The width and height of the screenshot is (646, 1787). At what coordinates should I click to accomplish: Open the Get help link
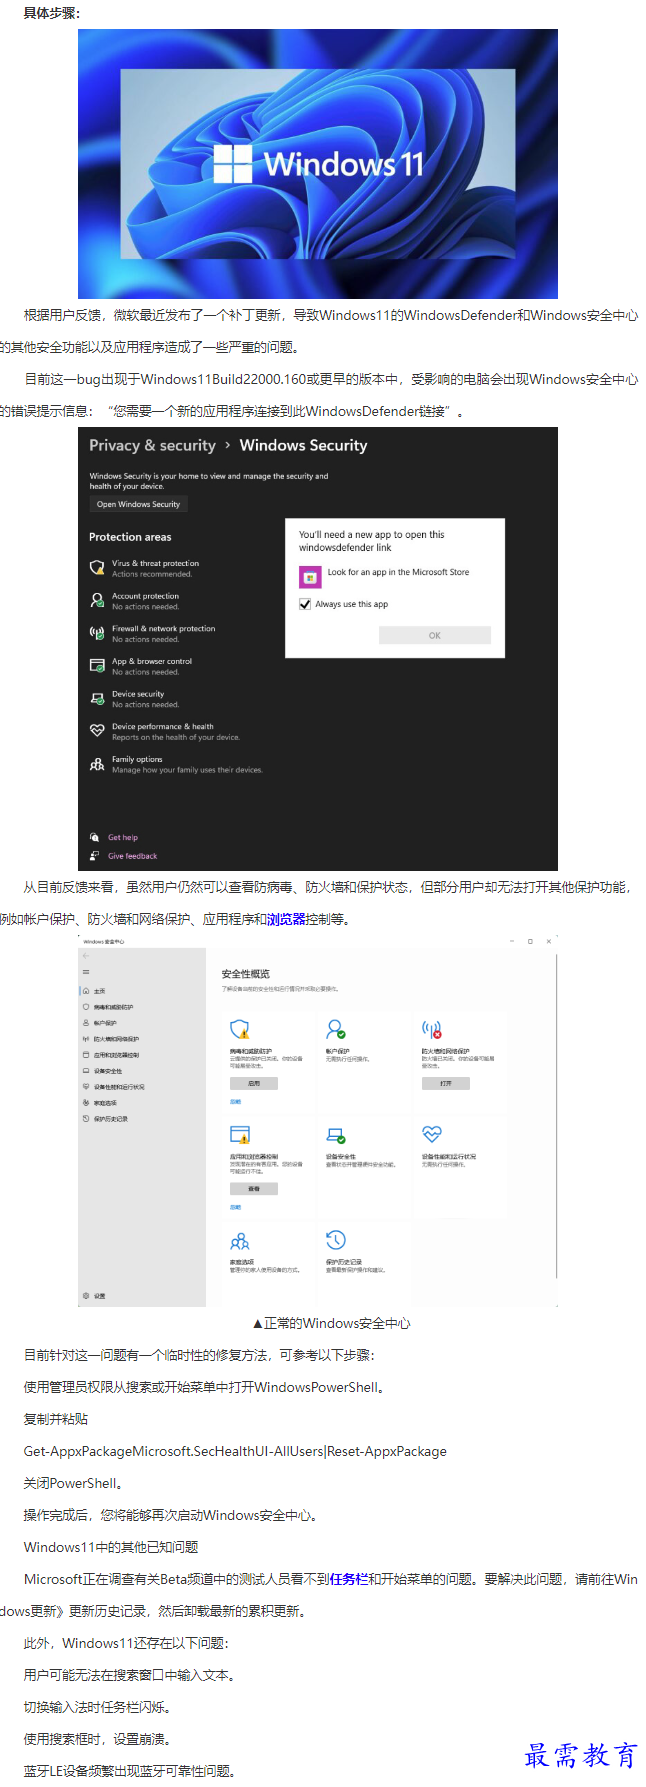pyautogui.click(x=123, y=837)
